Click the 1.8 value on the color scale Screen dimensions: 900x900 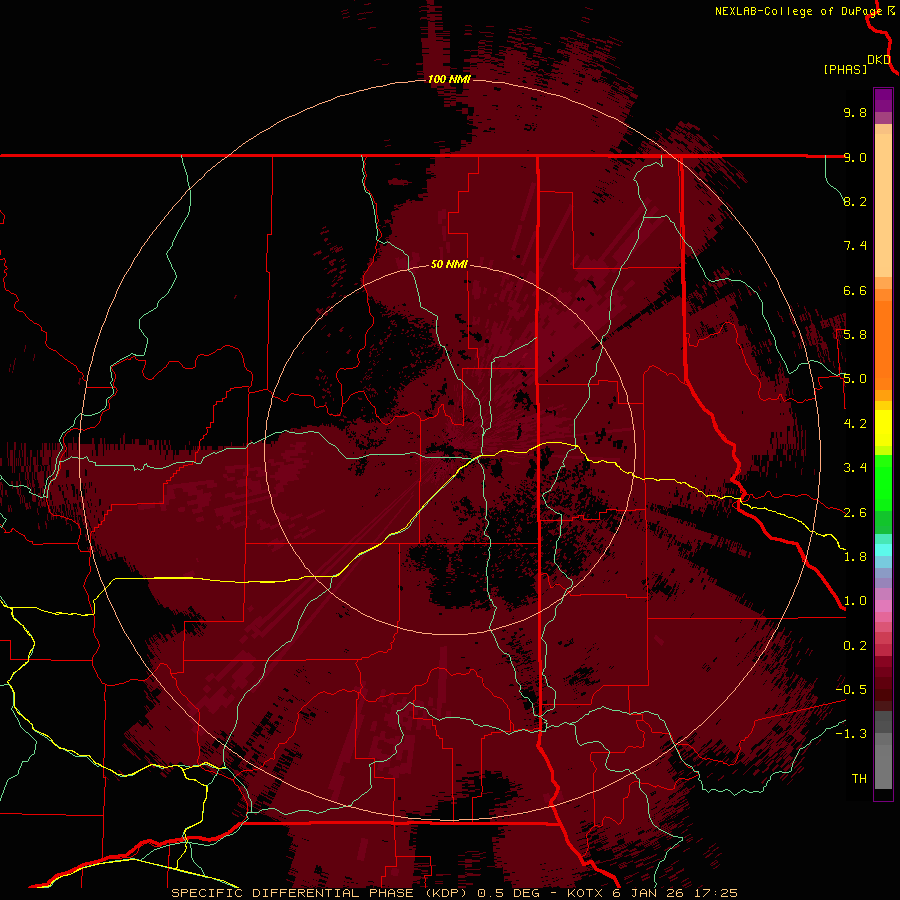pyautogui.click(x=855, y=557)
